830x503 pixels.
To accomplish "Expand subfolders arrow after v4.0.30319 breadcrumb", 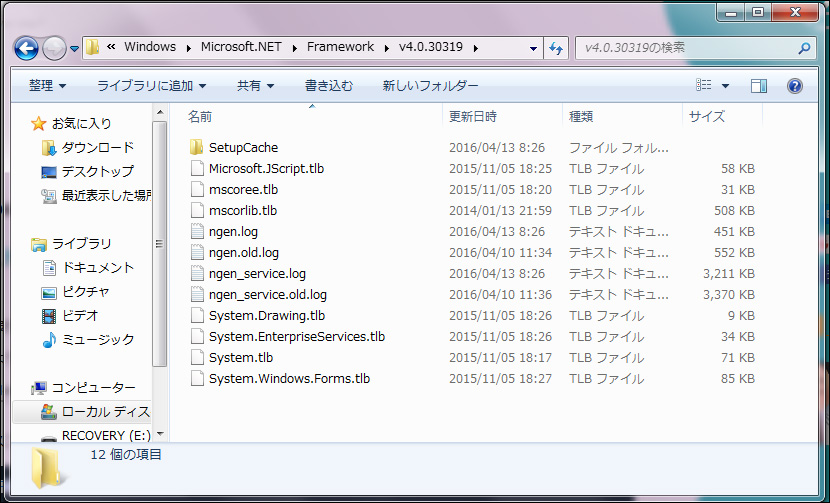I will (x=476, y=48).
